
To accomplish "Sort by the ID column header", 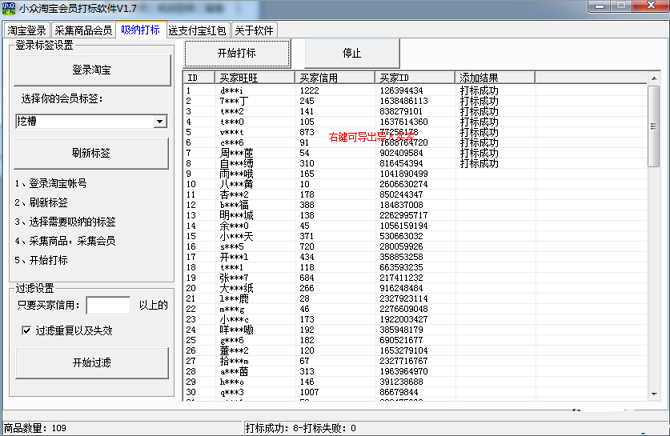I will pos(199,78).
